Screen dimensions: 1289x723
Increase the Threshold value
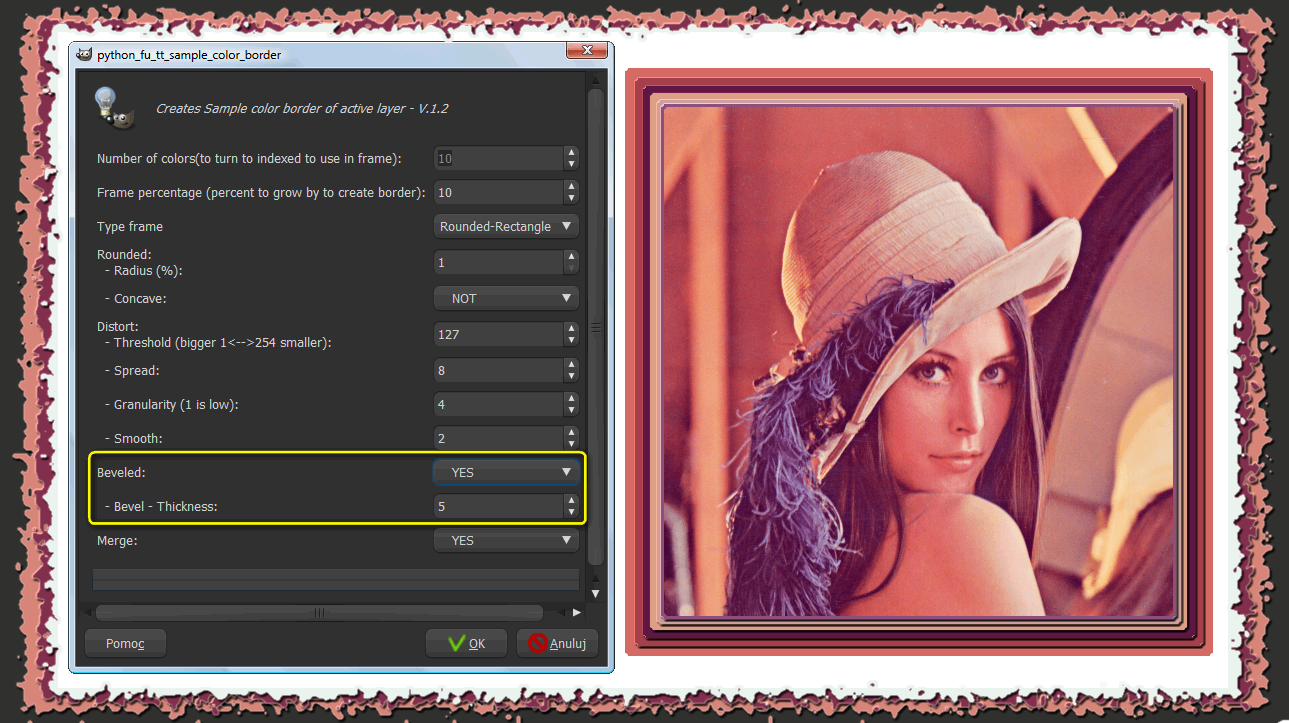click(571, 329)
